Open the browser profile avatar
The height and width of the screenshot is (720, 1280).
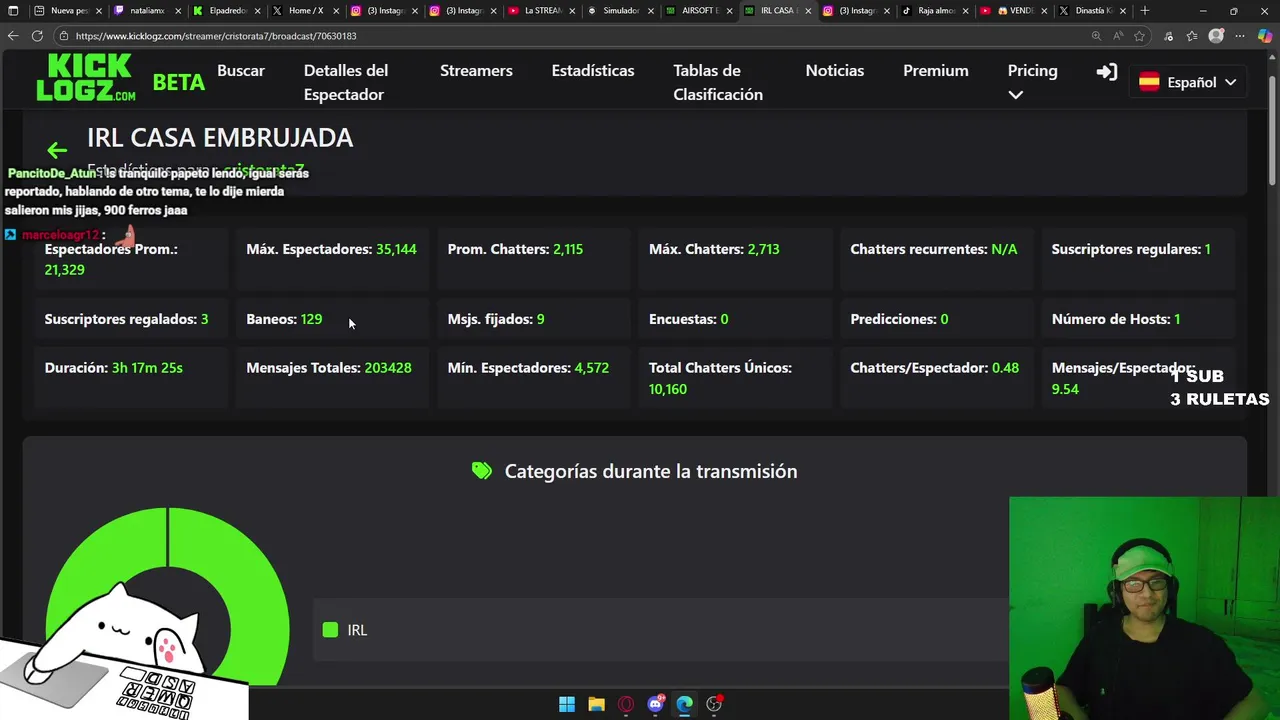click(x=1216, y=36)
